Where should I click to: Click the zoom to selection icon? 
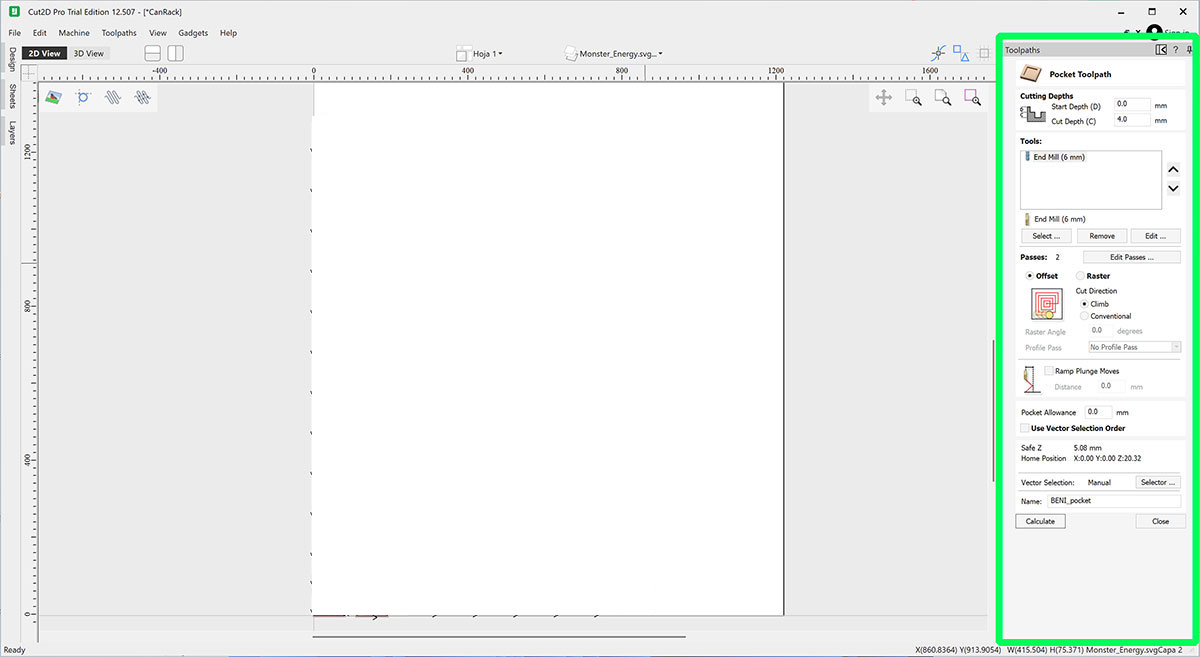972,97
